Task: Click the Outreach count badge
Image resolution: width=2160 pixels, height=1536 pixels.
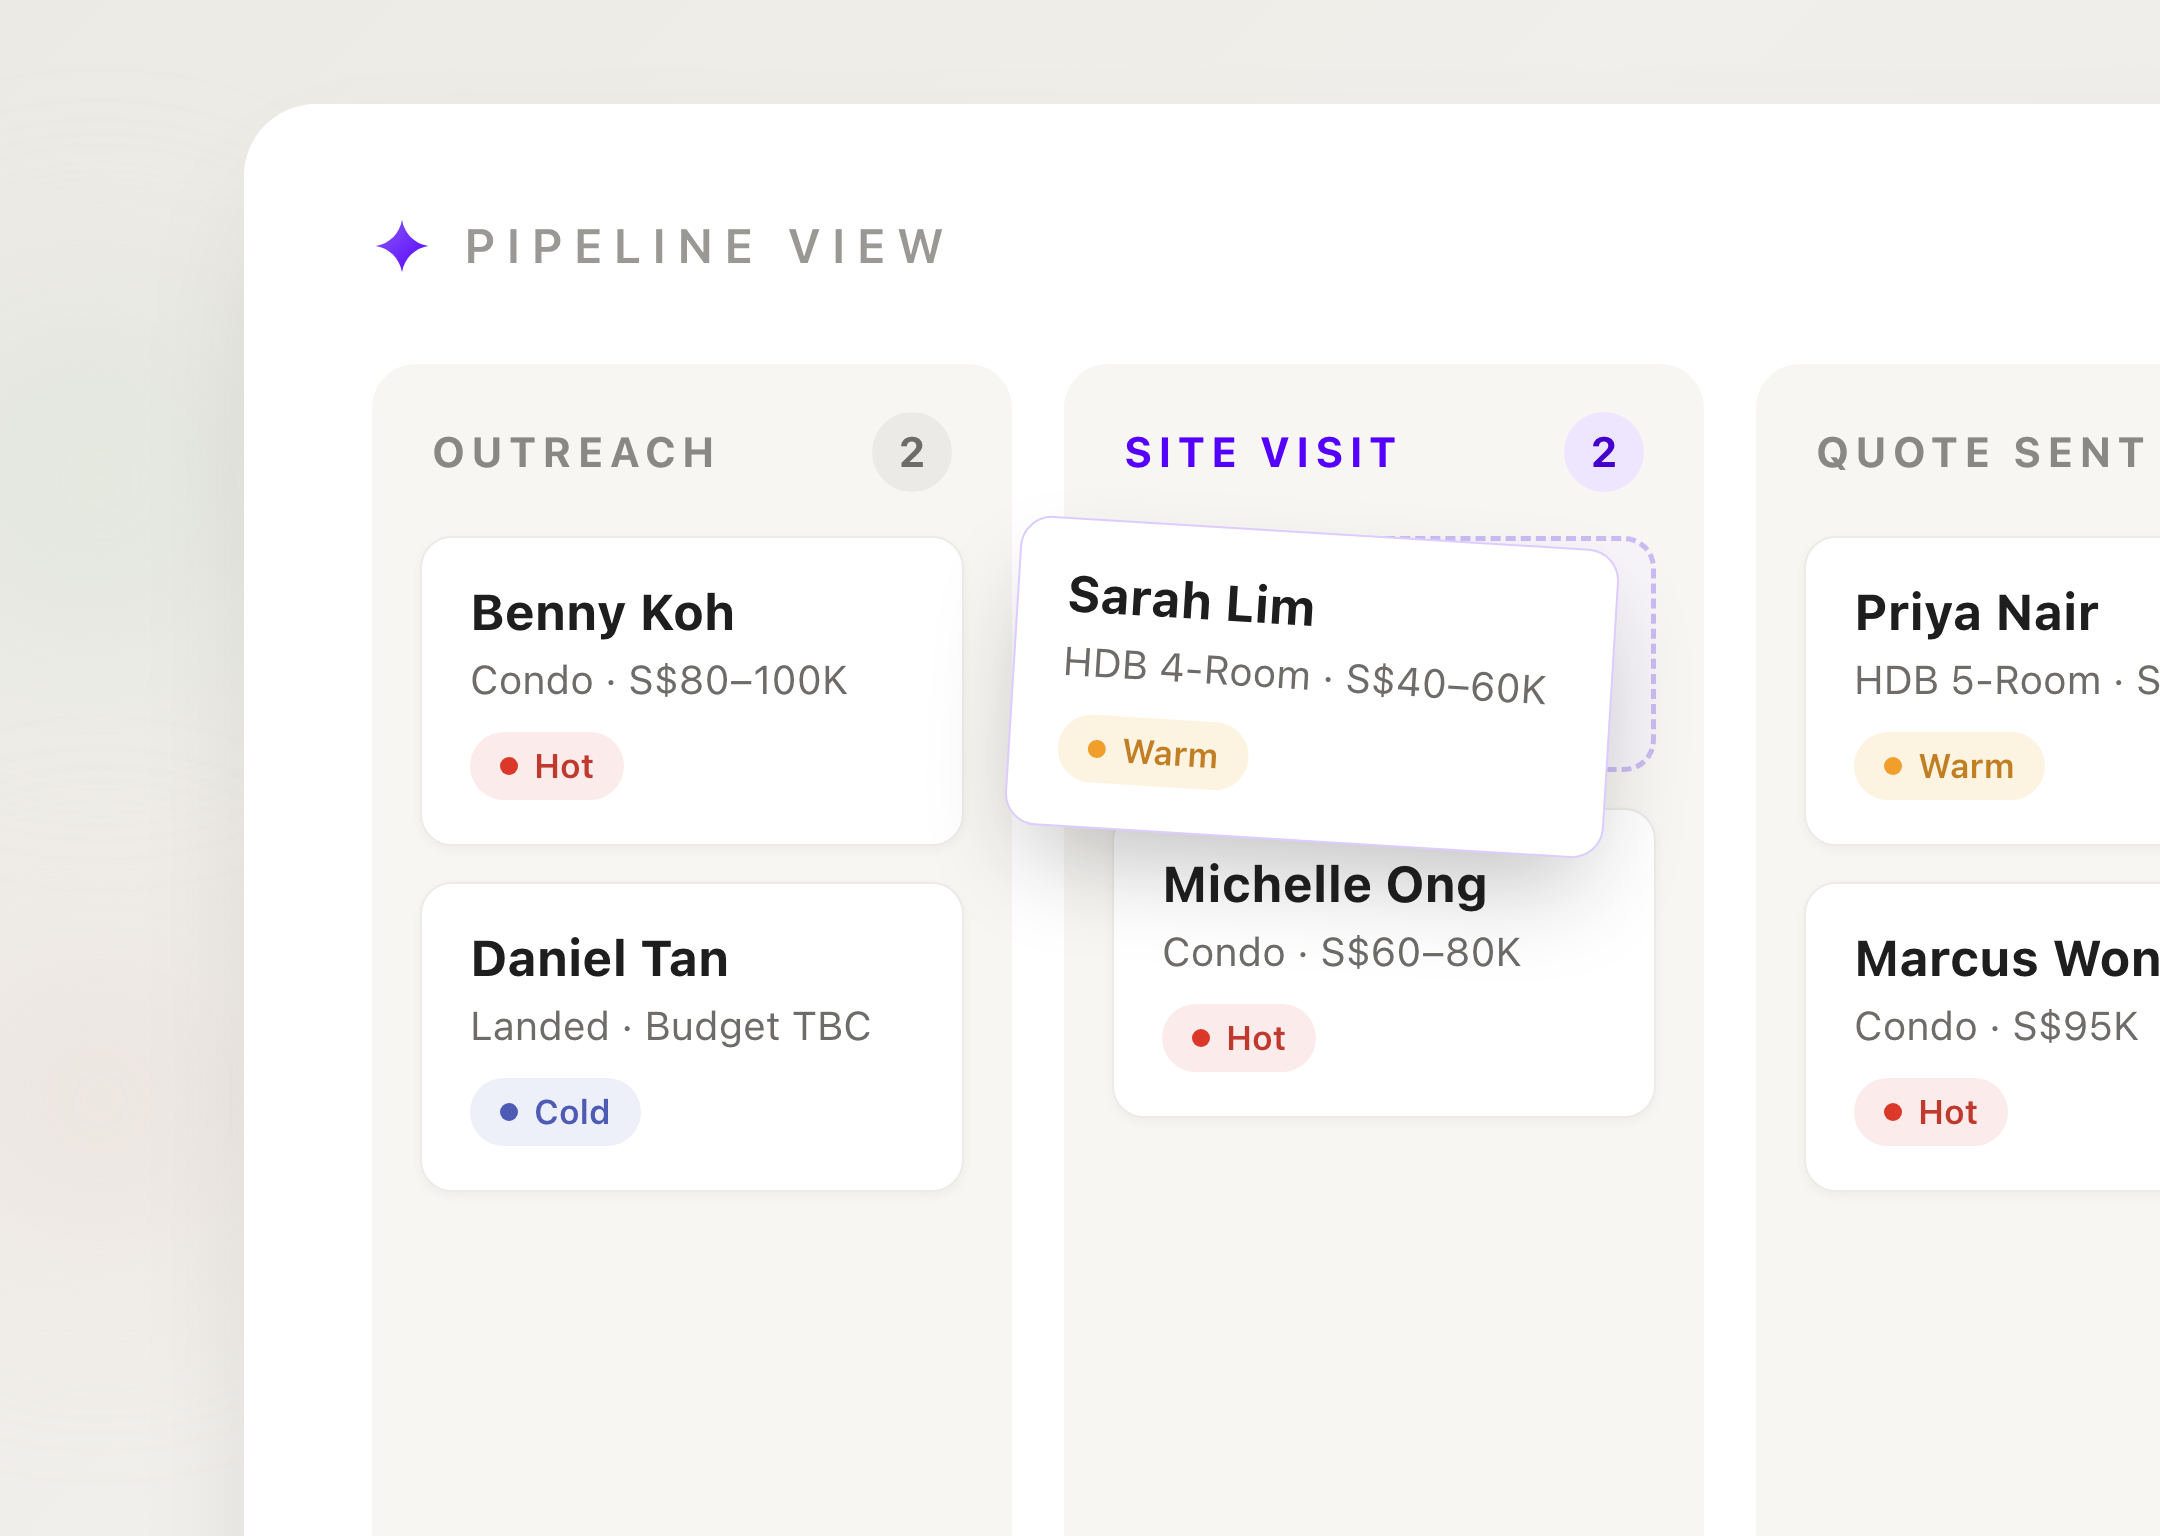Action: tap(911, 452)
